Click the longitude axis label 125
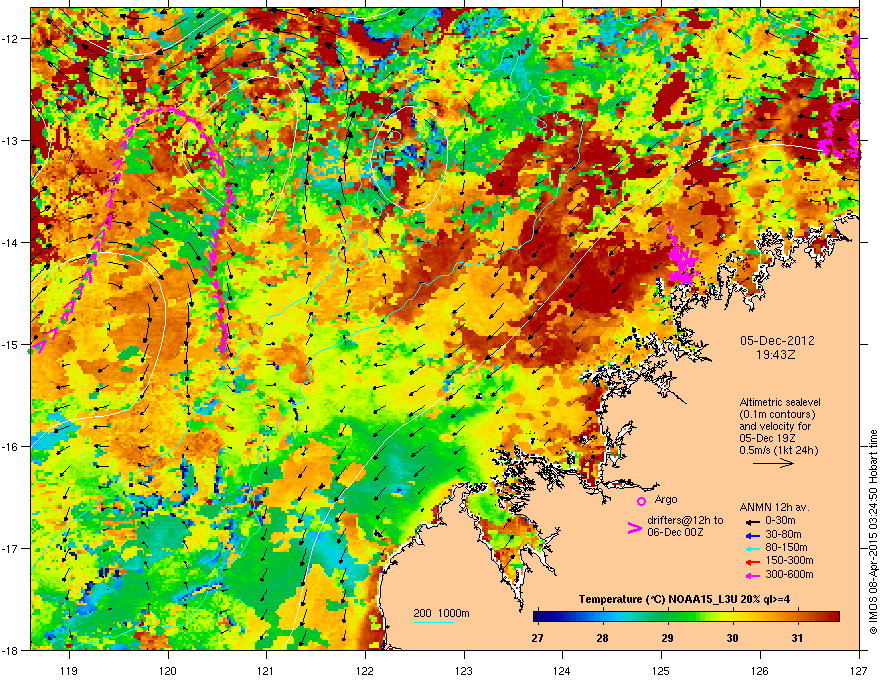880x680 pixels. coord(661,670)
